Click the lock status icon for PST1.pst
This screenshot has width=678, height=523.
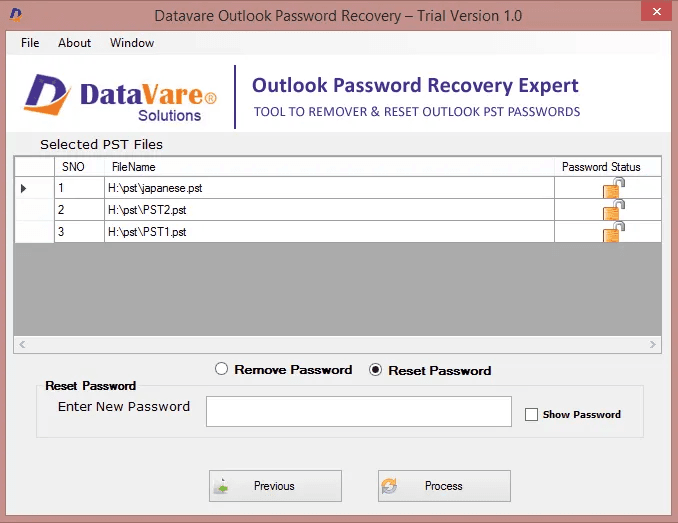614,232
